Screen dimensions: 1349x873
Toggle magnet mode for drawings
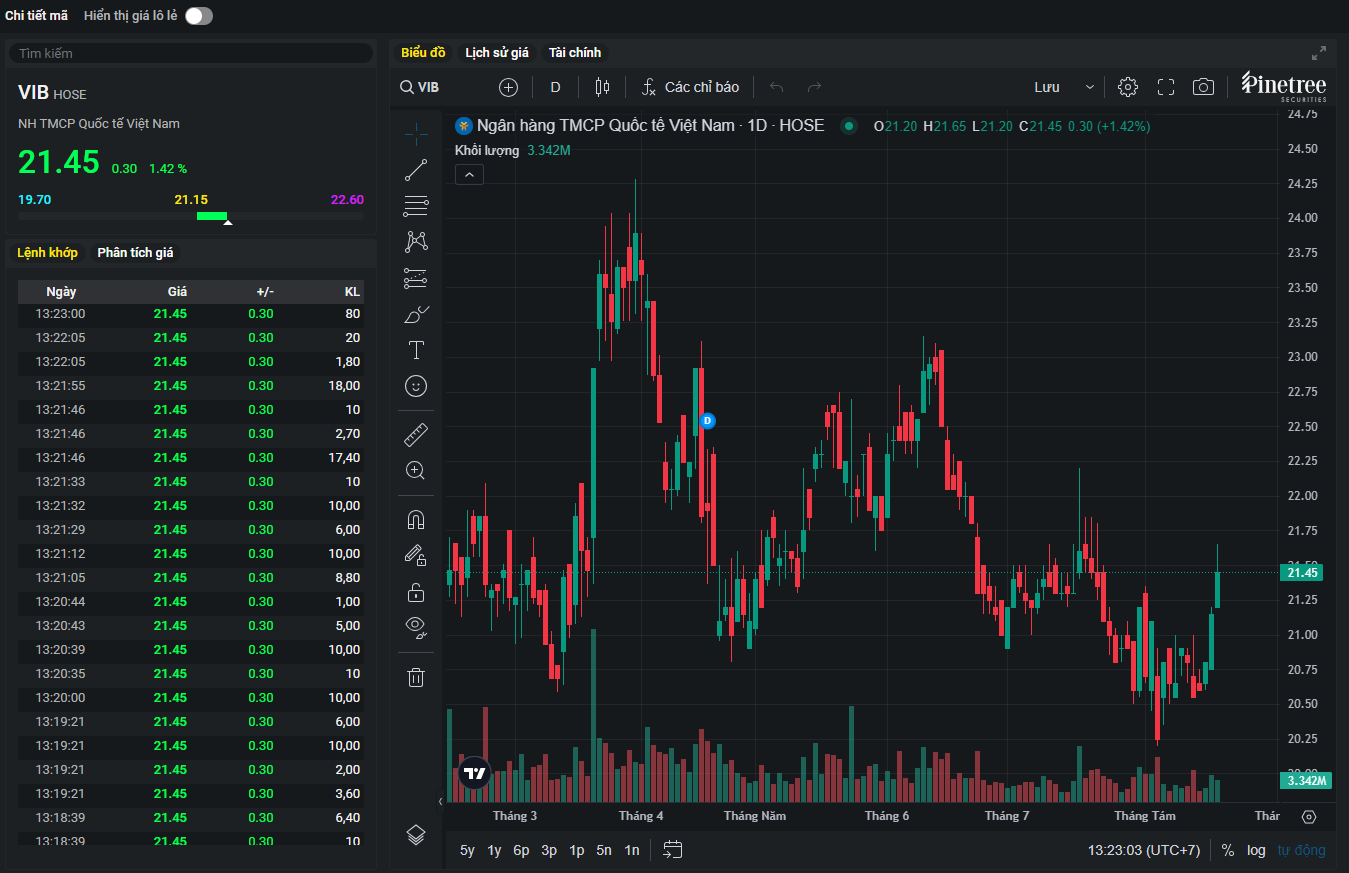(416, 519)
